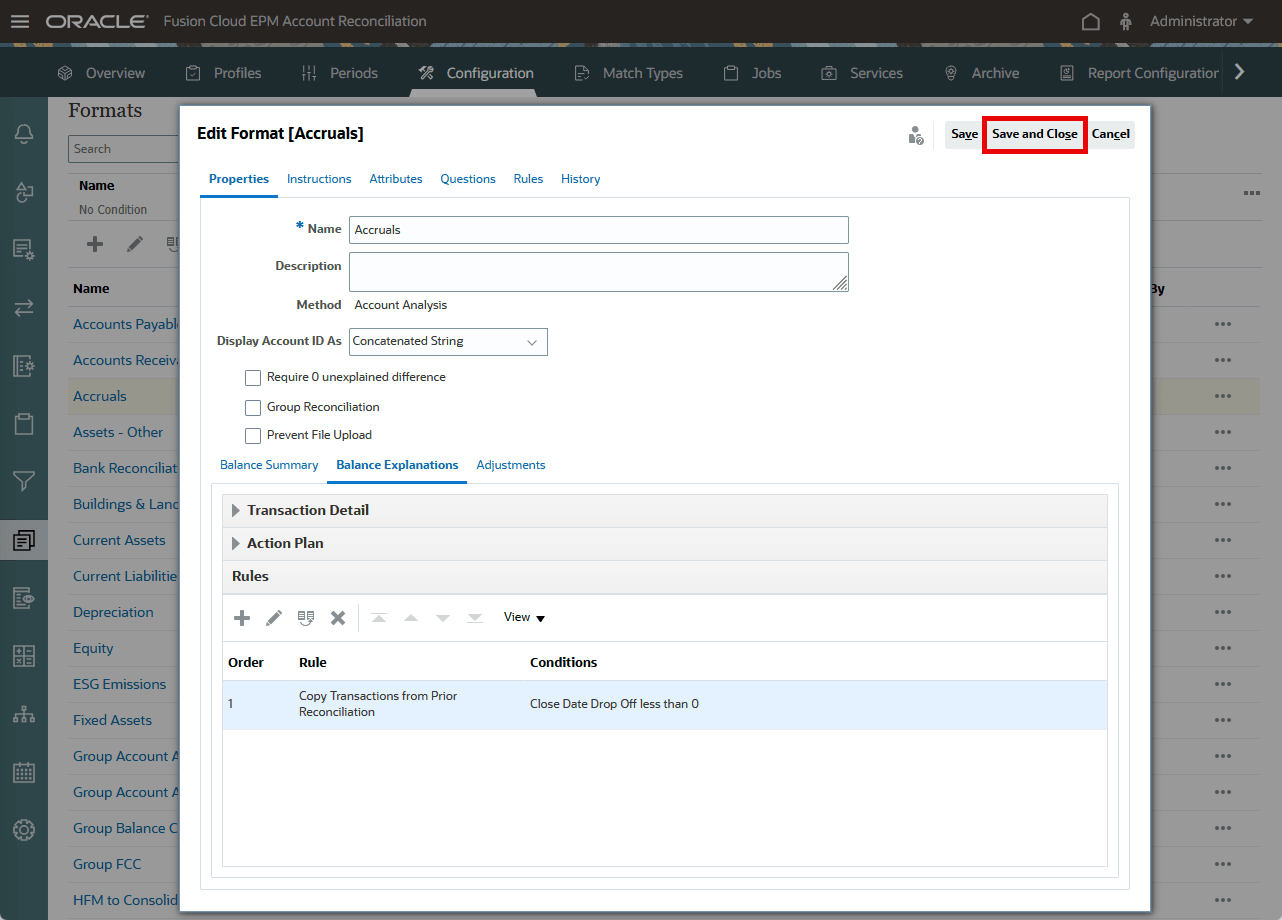Open the hamburger navigator menu

point(20,21)
